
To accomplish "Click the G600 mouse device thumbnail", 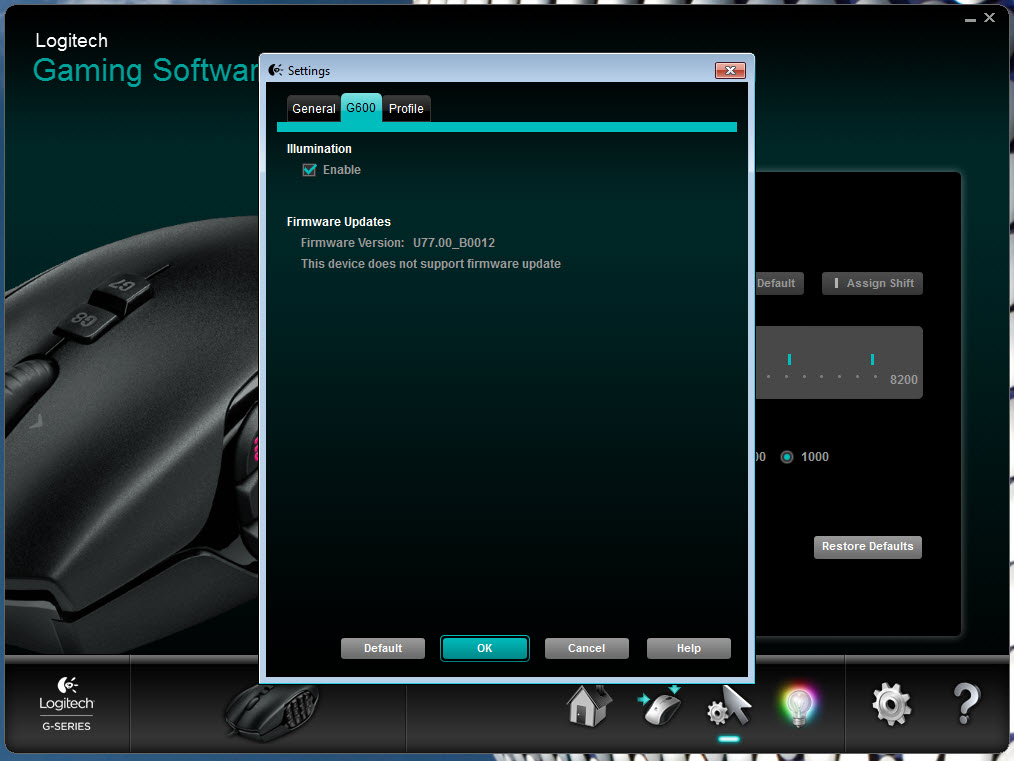I will 272,712.
